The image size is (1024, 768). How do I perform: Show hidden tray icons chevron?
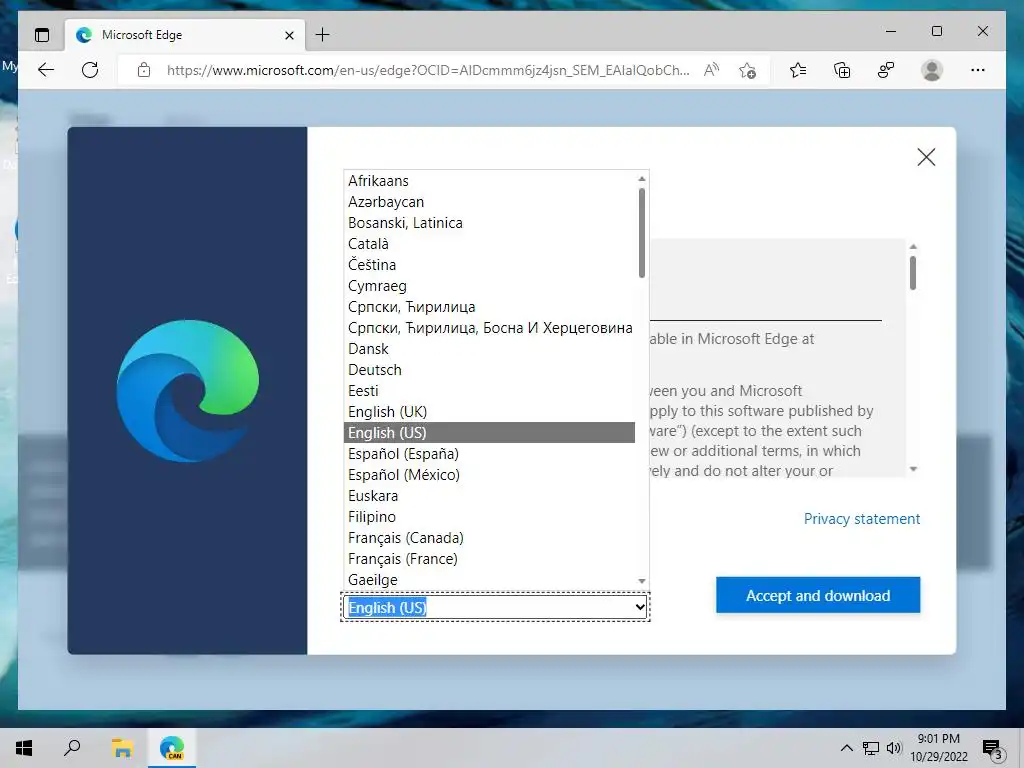click(846, 748)
